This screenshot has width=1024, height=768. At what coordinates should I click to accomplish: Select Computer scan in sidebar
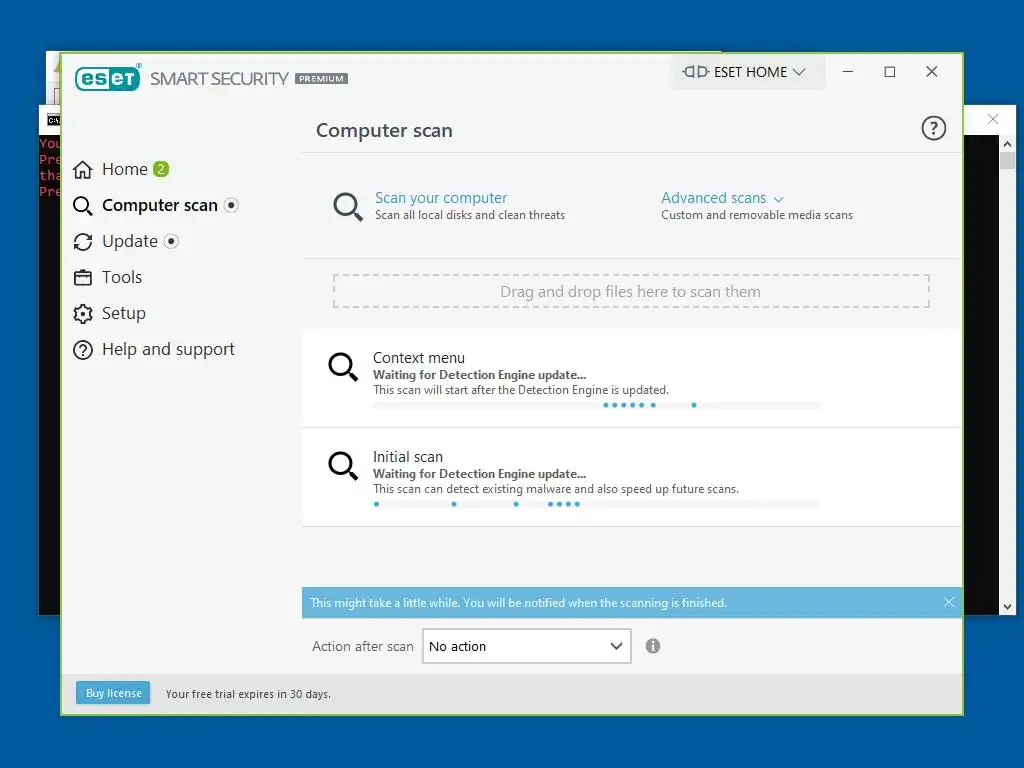click(159, 205)
